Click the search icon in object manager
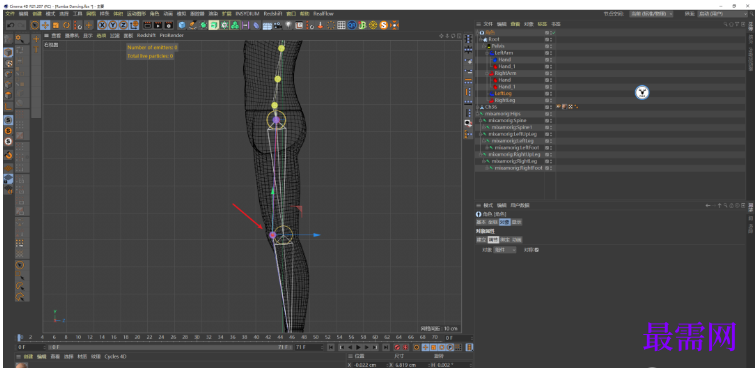 [x=726, y=24]
